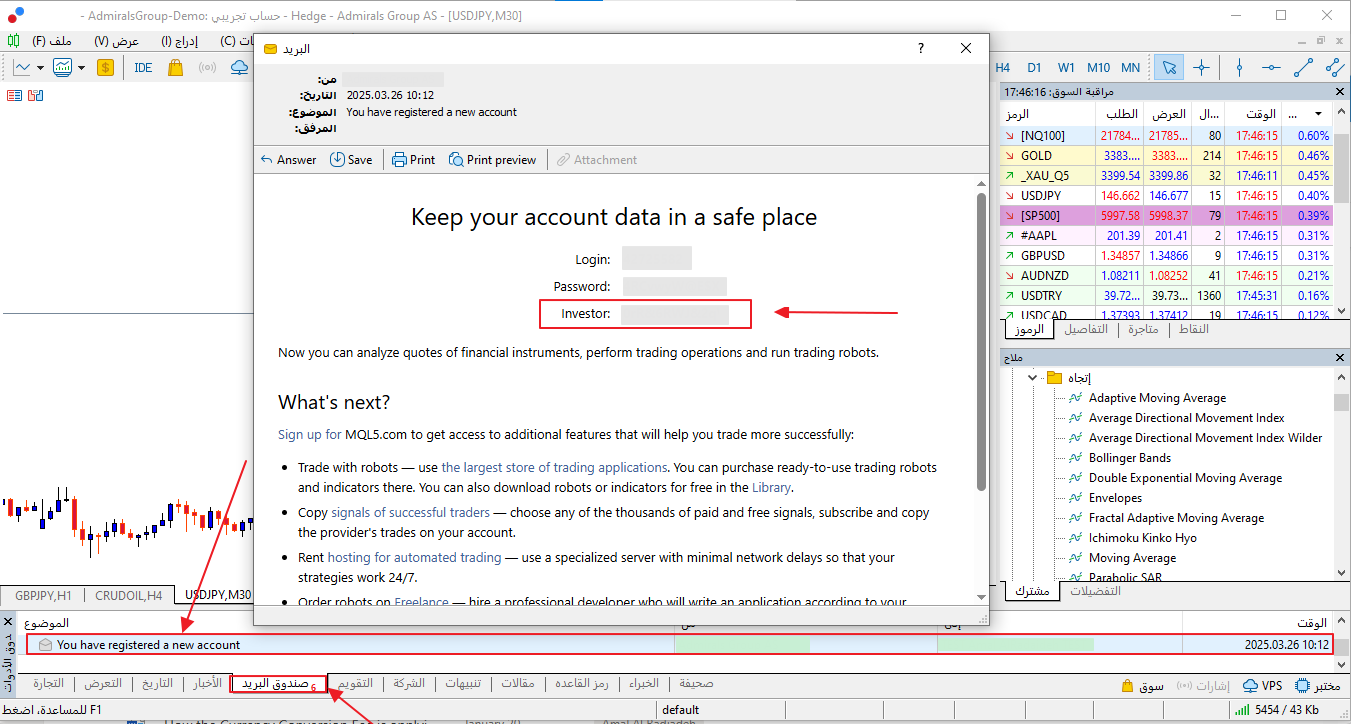Expand the chart type dropdown arrow
This screenshot has height=724, width=1351.
(x=40, y=68)
